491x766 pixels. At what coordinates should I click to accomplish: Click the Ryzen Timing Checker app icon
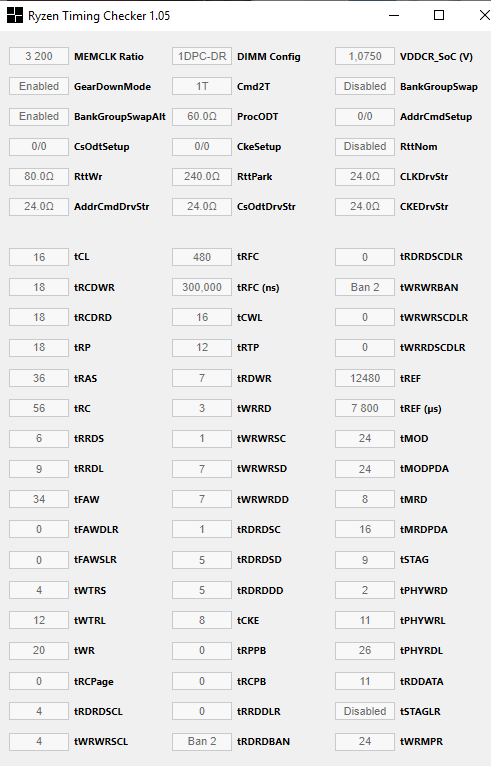pyautogui.click(x=15, y=16)
